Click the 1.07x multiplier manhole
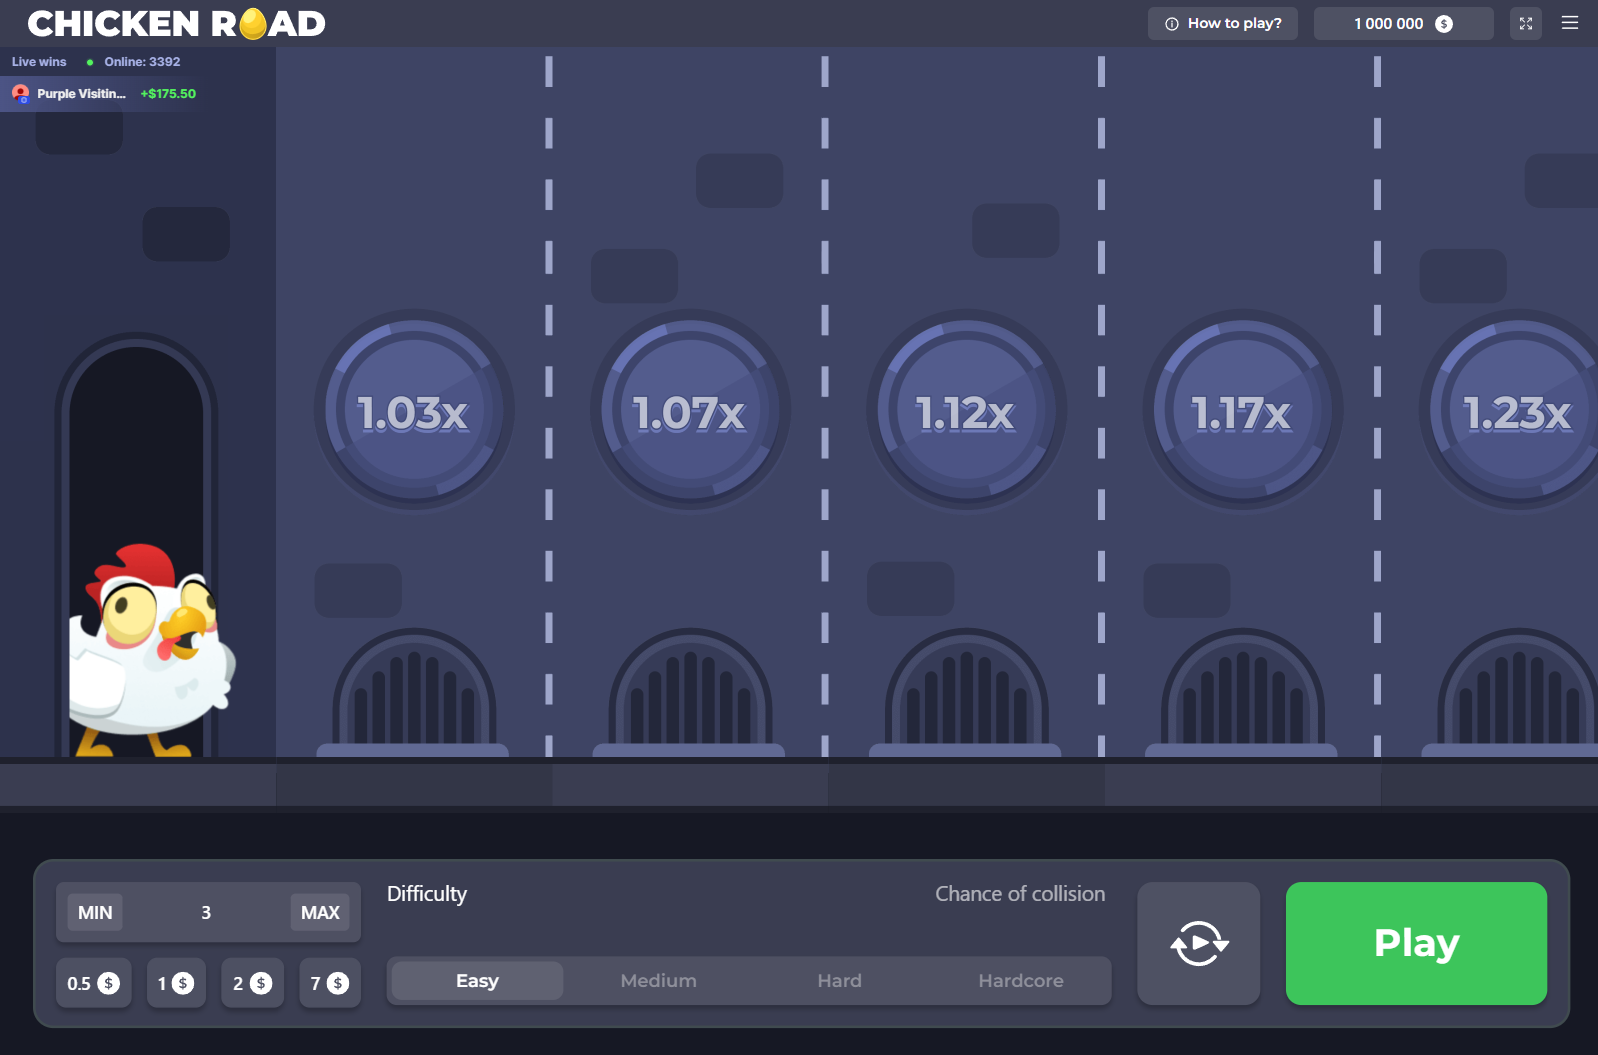 [689, 411]
